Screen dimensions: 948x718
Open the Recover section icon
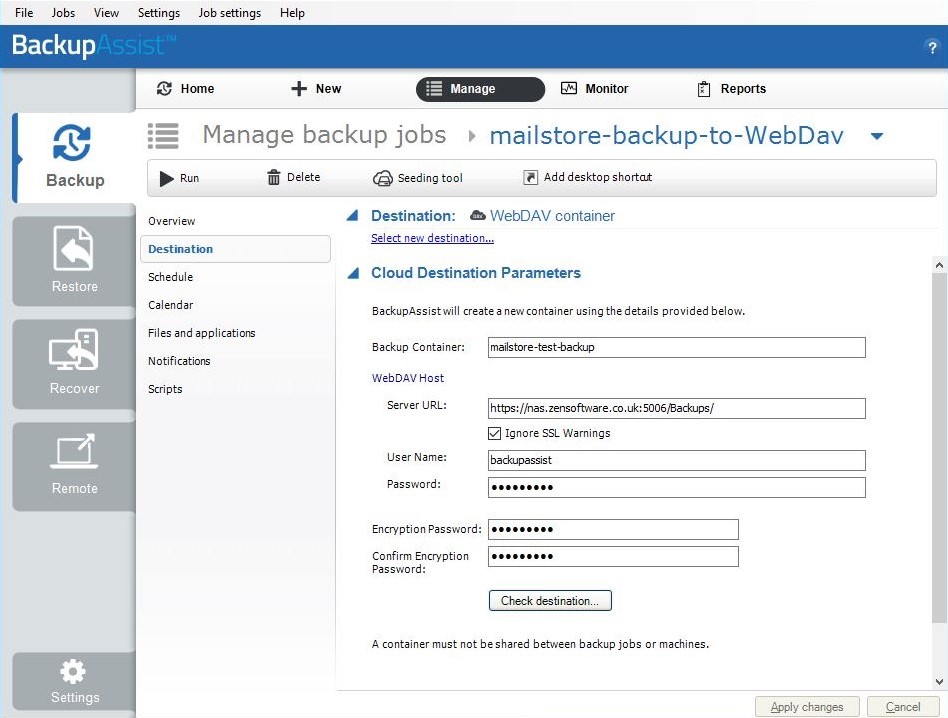[x=74, y=352]
